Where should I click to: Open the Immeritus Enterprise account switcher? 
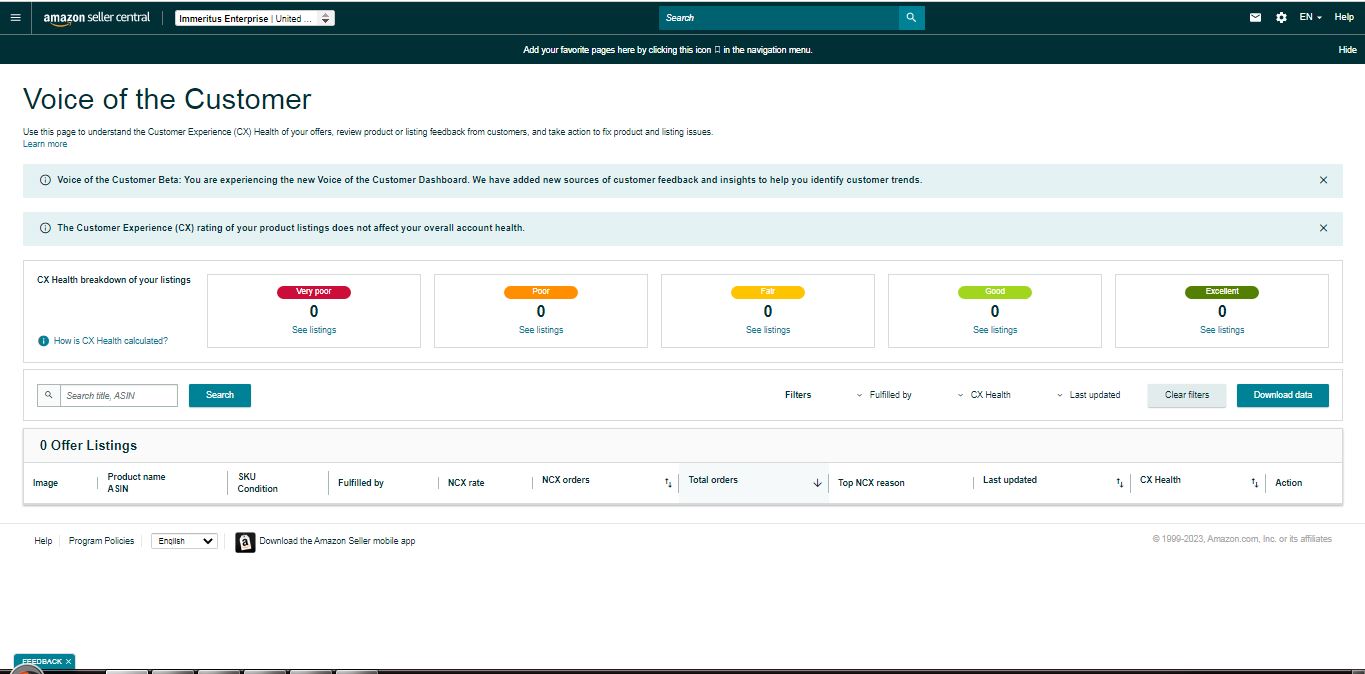(x=255, y=18)
